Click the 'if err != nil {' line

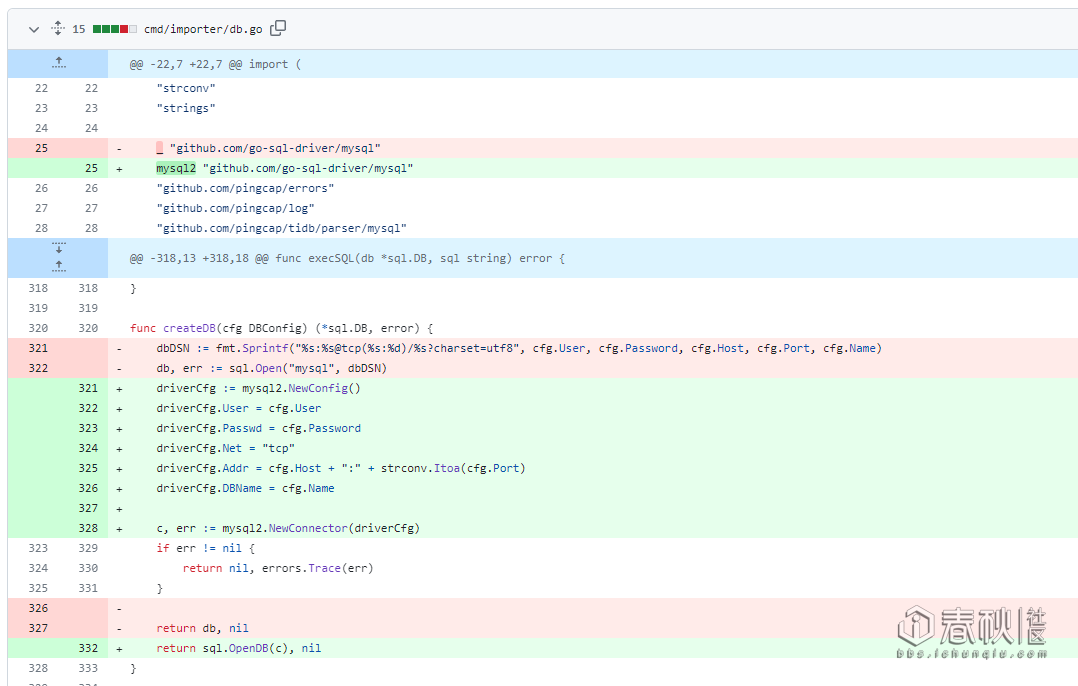[x=206, y=548]
